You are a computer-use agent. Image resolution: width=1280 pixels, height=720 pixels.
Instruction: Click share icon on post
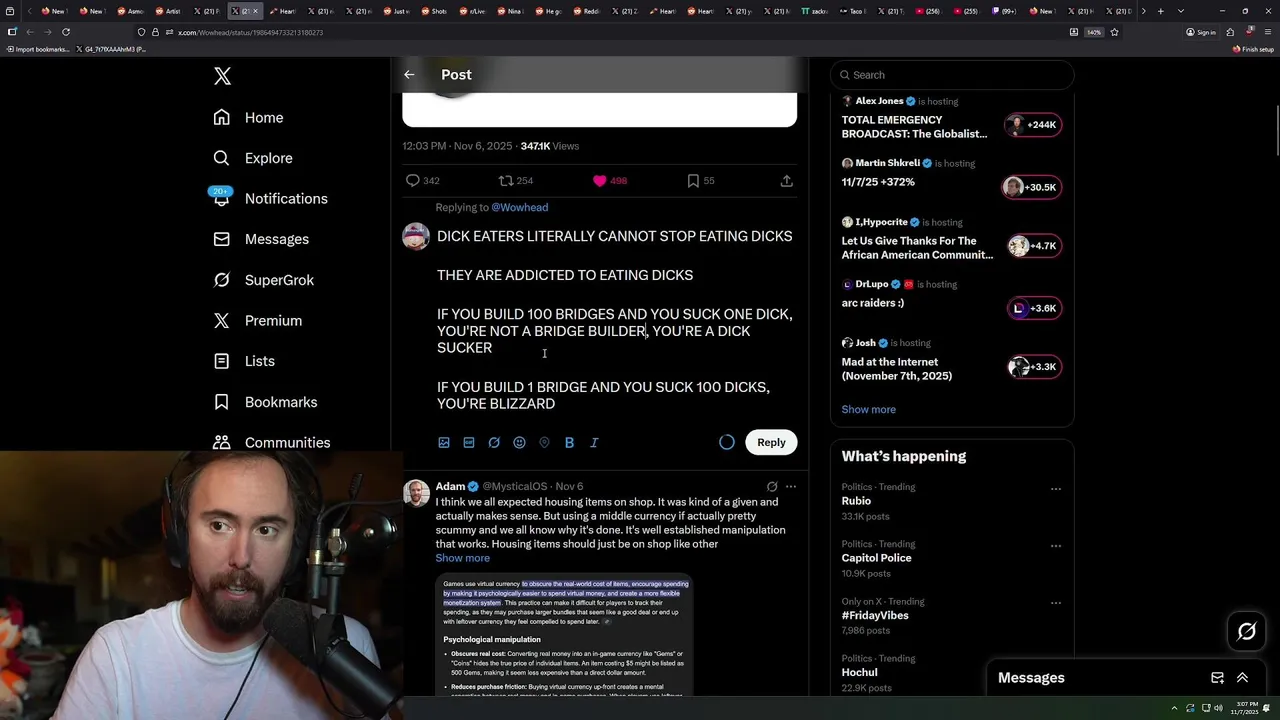click(786, 181)
